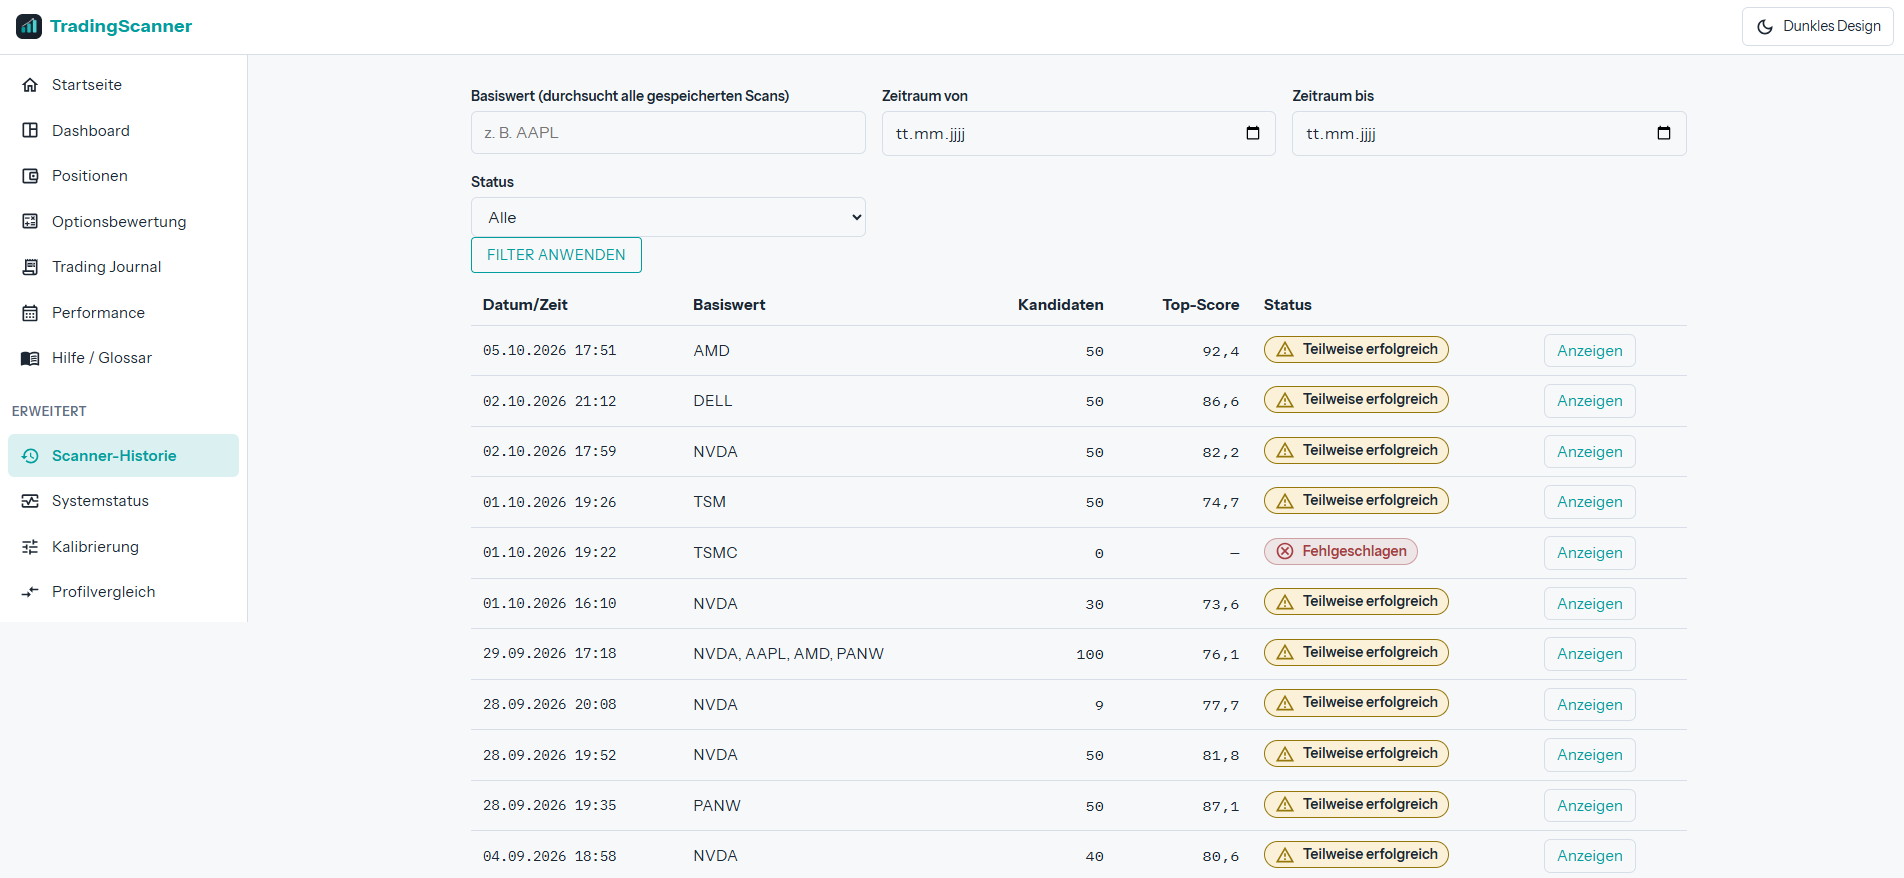The width and height of the screenshot is (1904, 878).
Task: Show the TSM scan from 01.10.2026 19:26
Action: (x=1589, y=502)
